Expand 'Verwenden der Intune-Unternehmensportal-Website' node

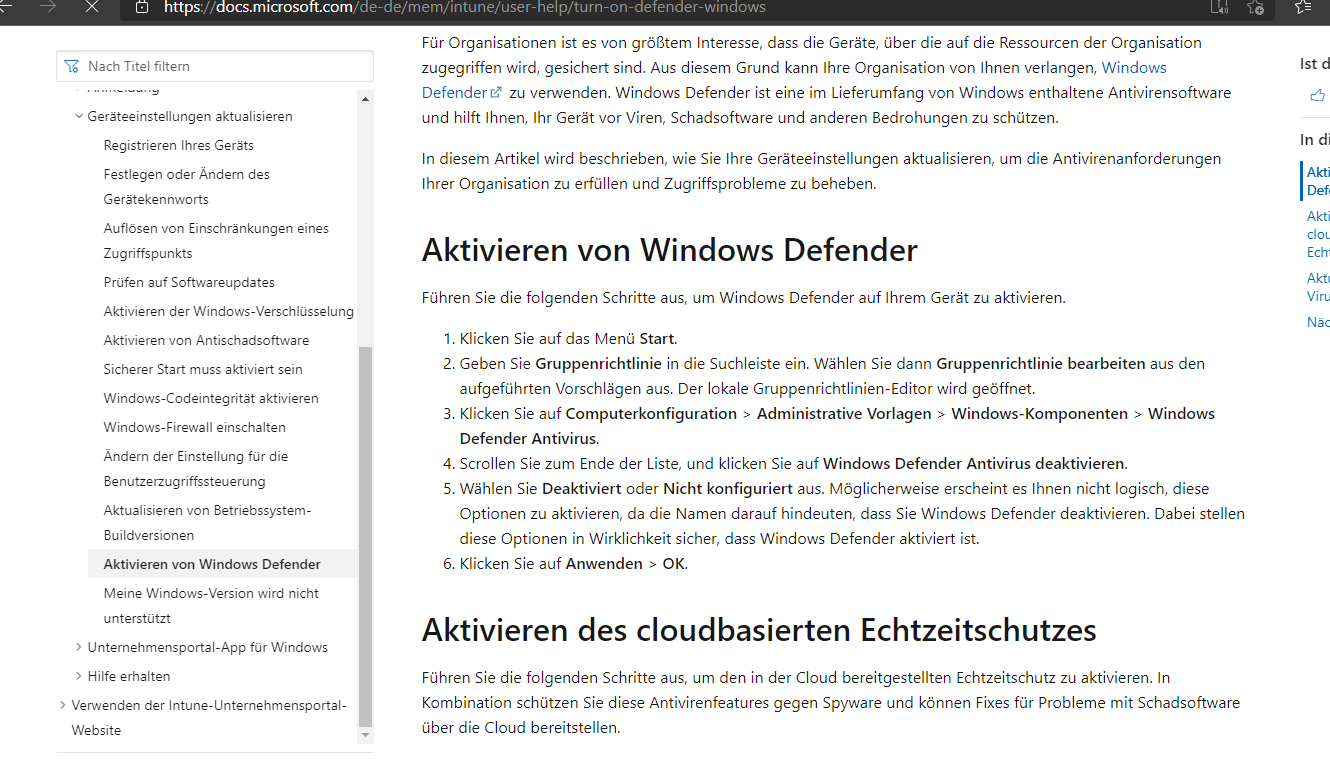(63, 705)
